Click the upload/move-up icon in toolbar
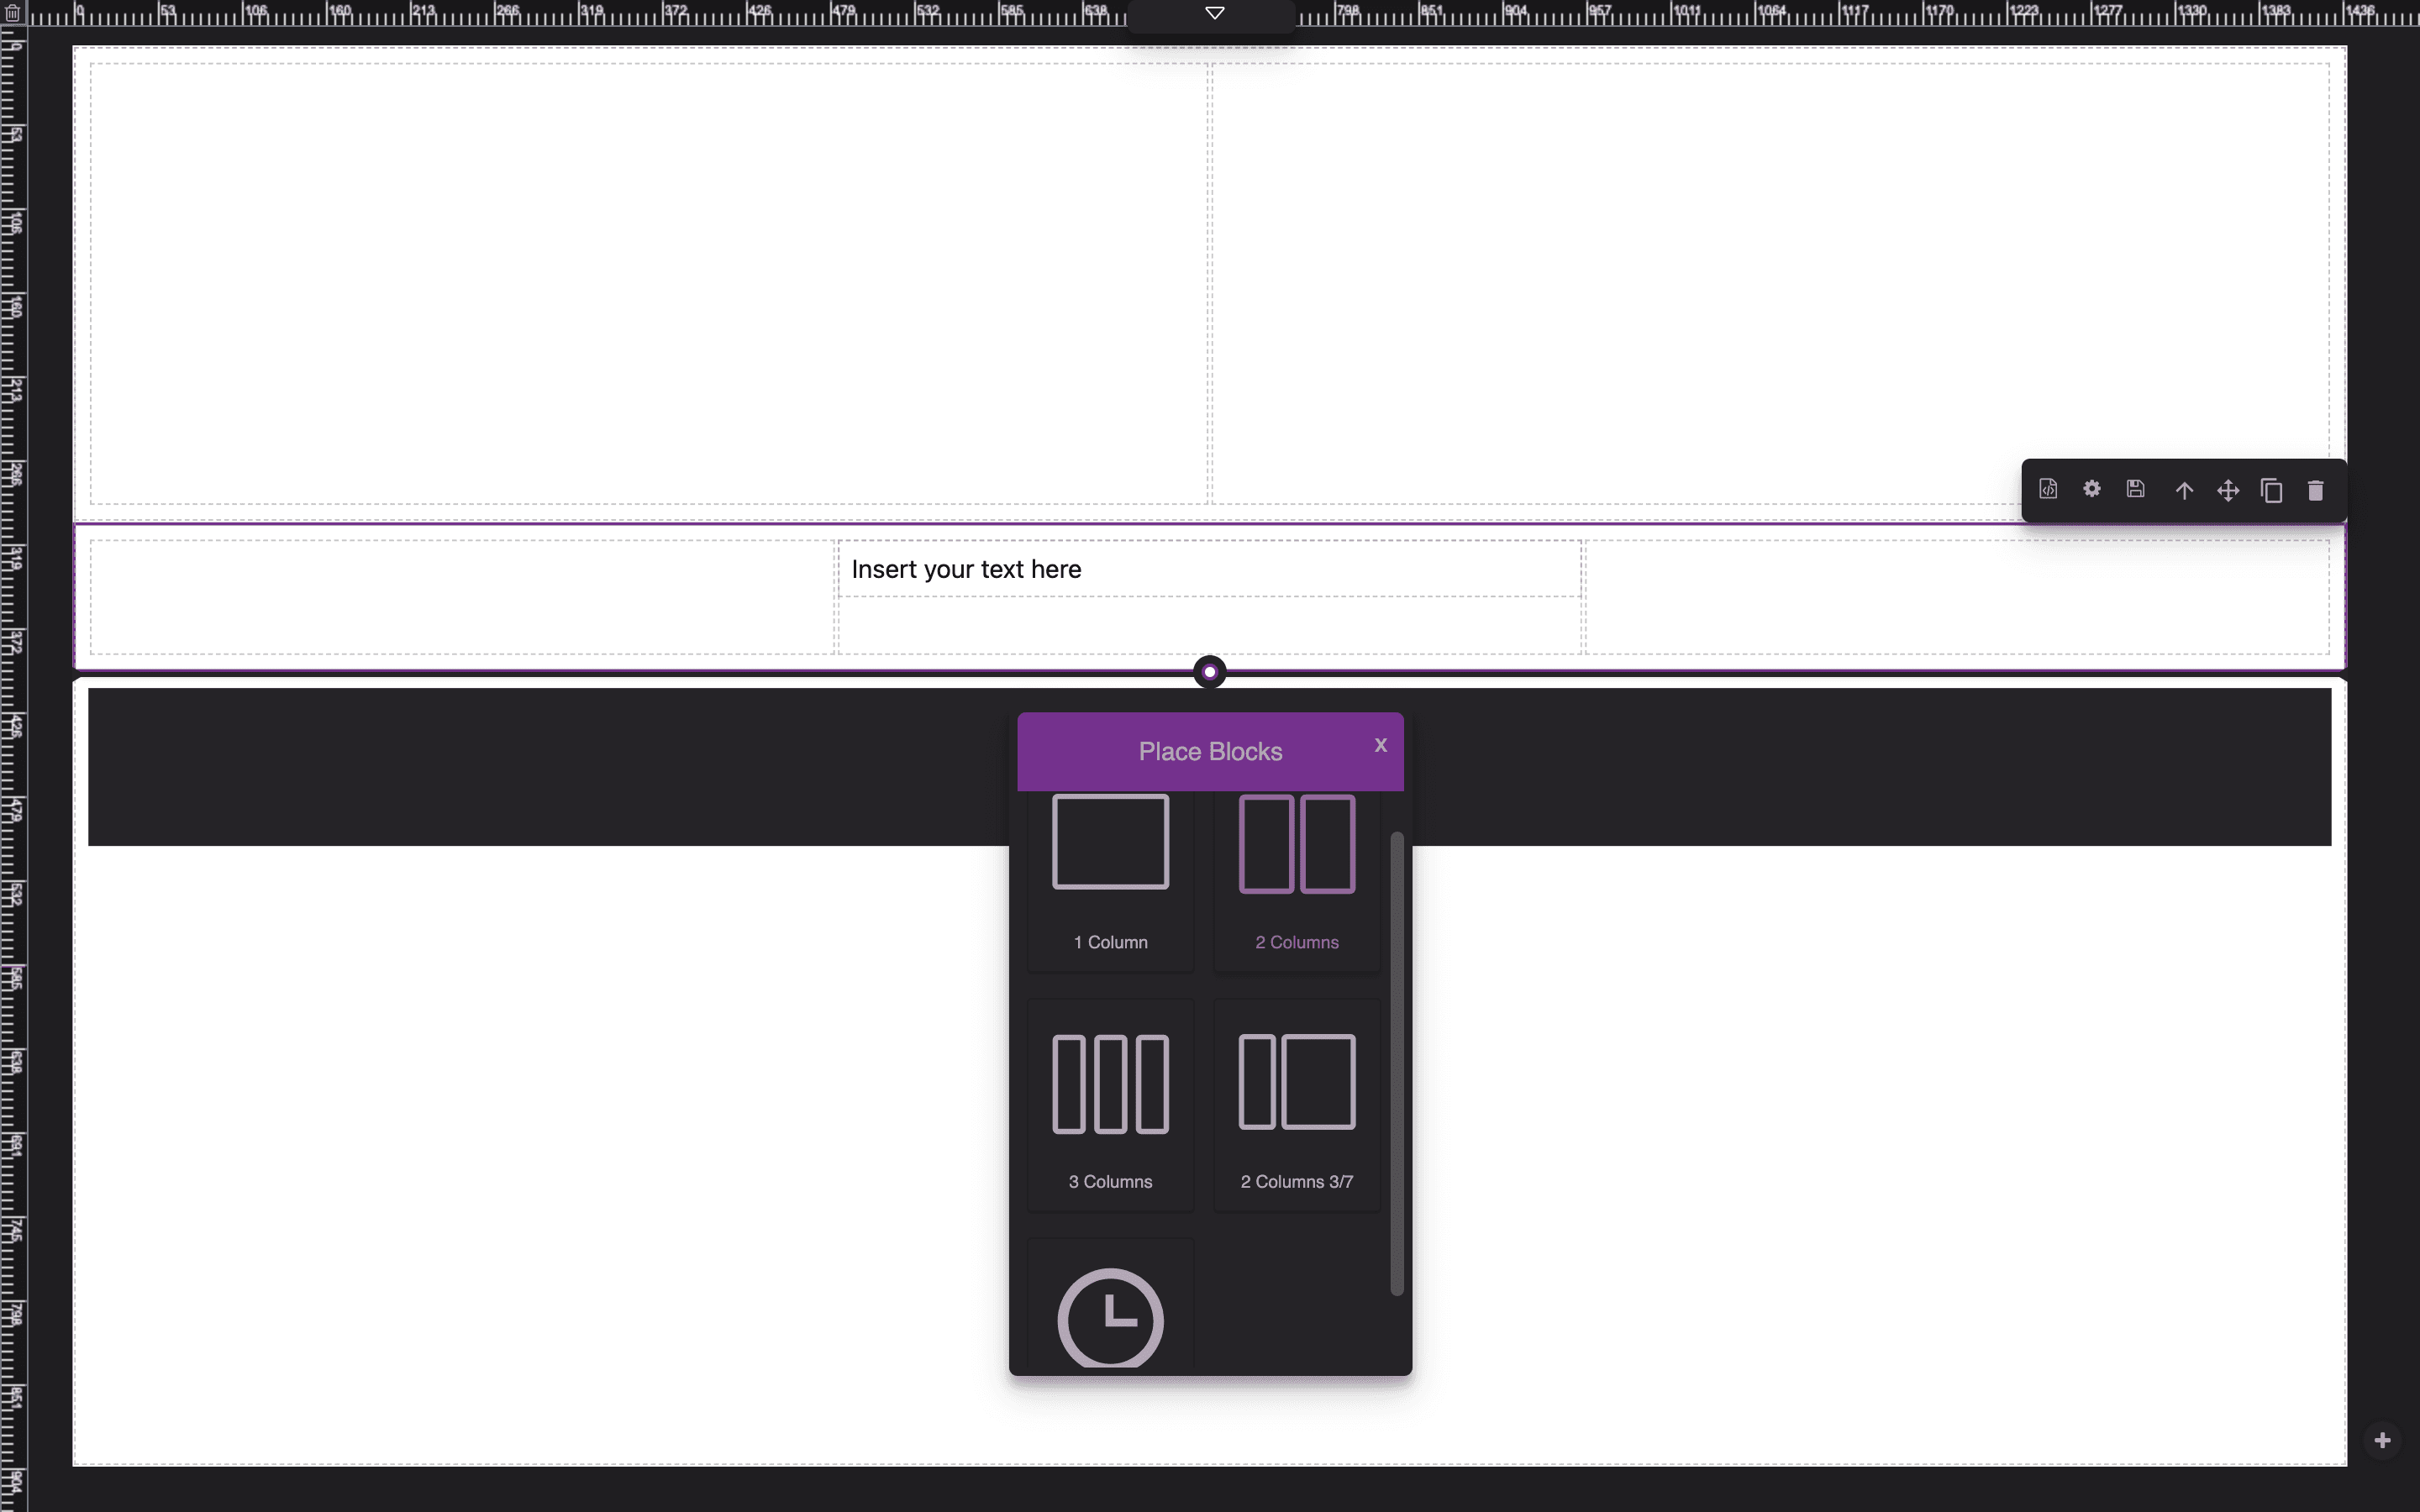Viewport: 2420px width, 1512px height. click(2185, 490)
